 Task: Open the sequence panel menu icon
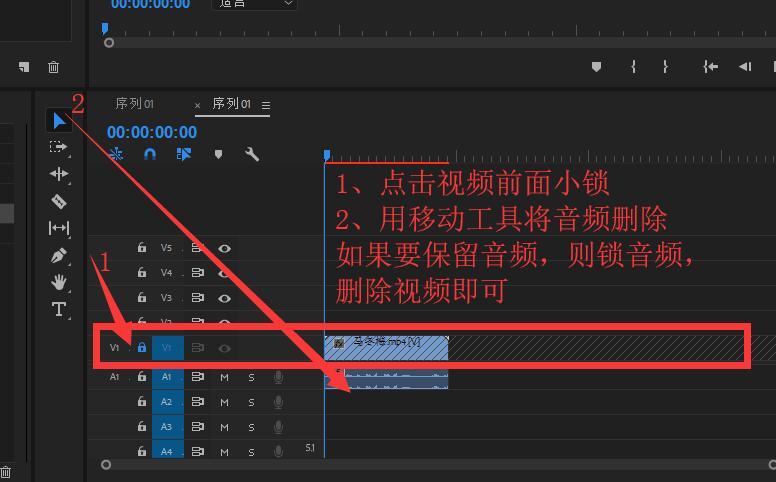point(266,105)
